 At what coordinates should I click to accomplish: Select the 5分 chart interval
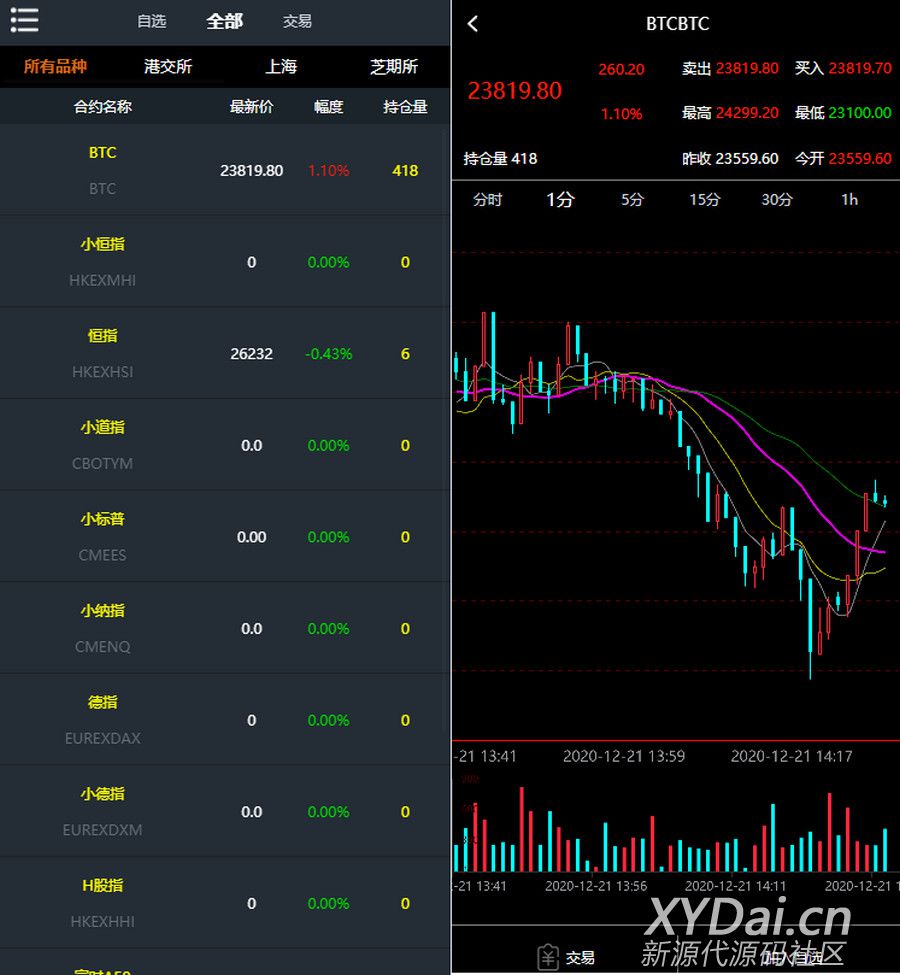pyautogui.click(x=632, y=200)
